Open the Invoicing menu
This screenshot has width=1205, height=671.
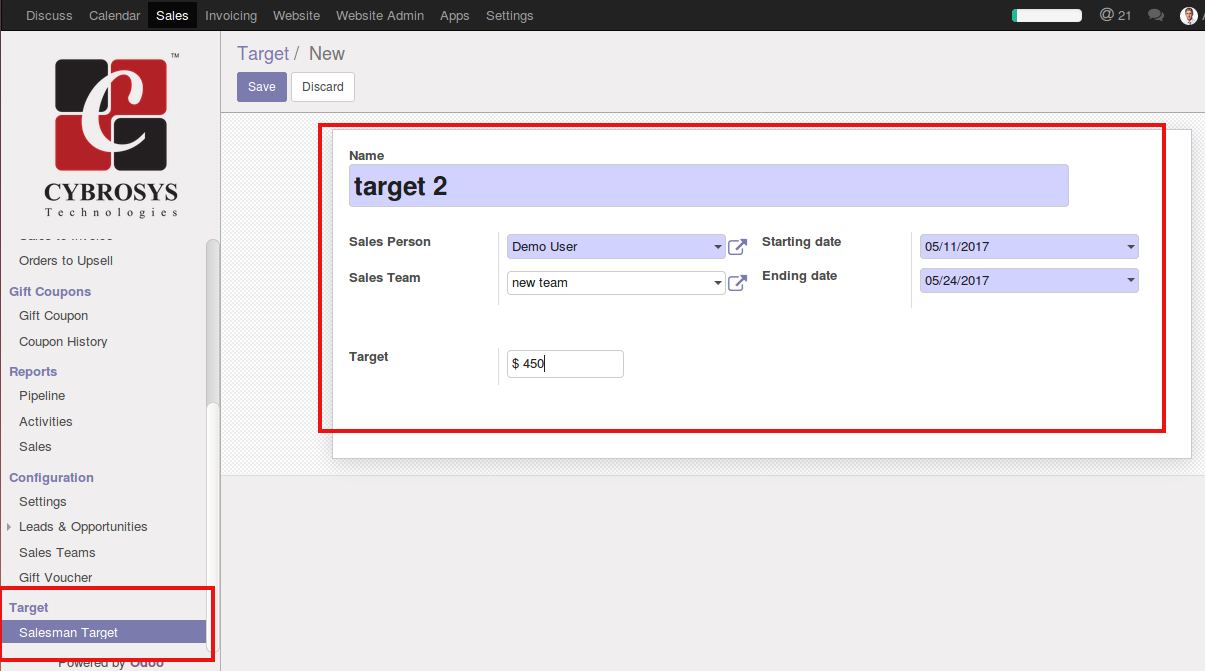tap(231, 15)
